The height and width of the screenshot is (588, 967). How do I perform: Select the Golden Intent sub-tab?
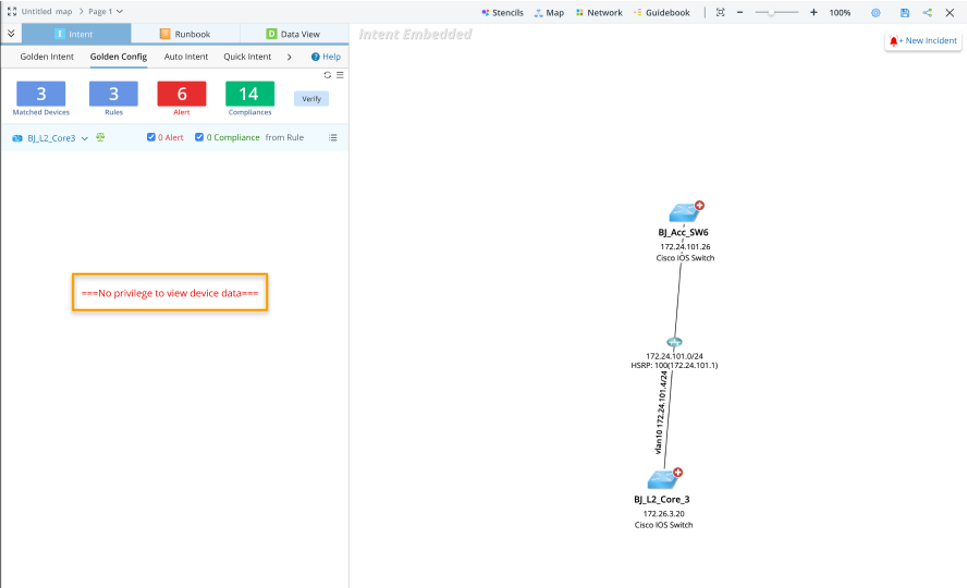[x=47, y=57]
